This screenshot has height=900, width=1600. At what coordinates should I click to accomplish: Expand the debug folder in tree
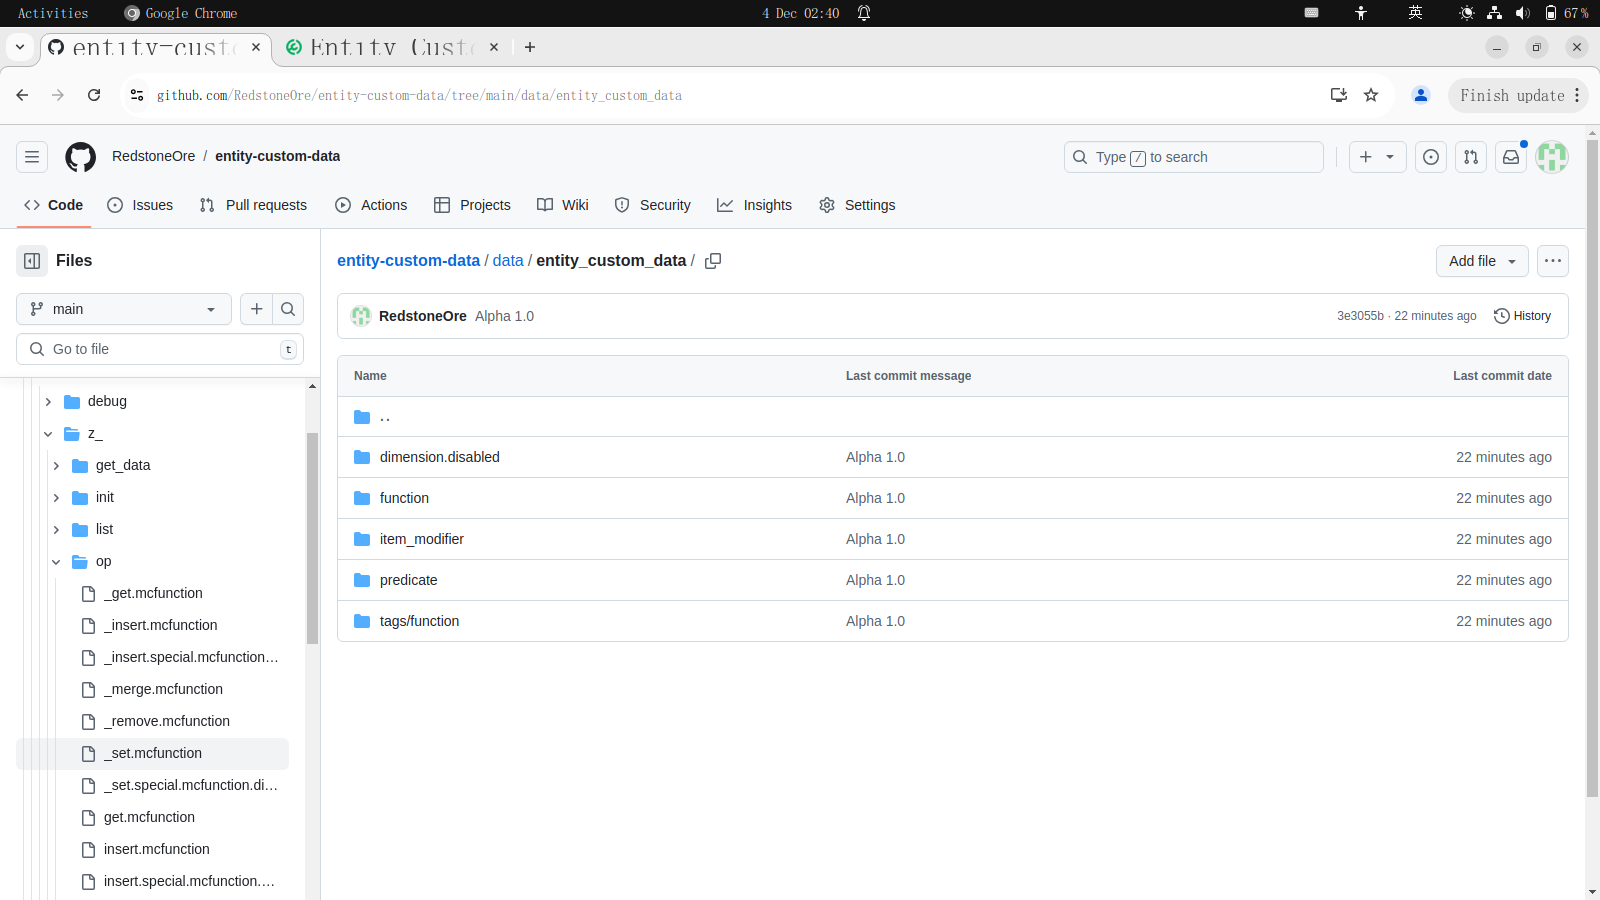[48, 402]
